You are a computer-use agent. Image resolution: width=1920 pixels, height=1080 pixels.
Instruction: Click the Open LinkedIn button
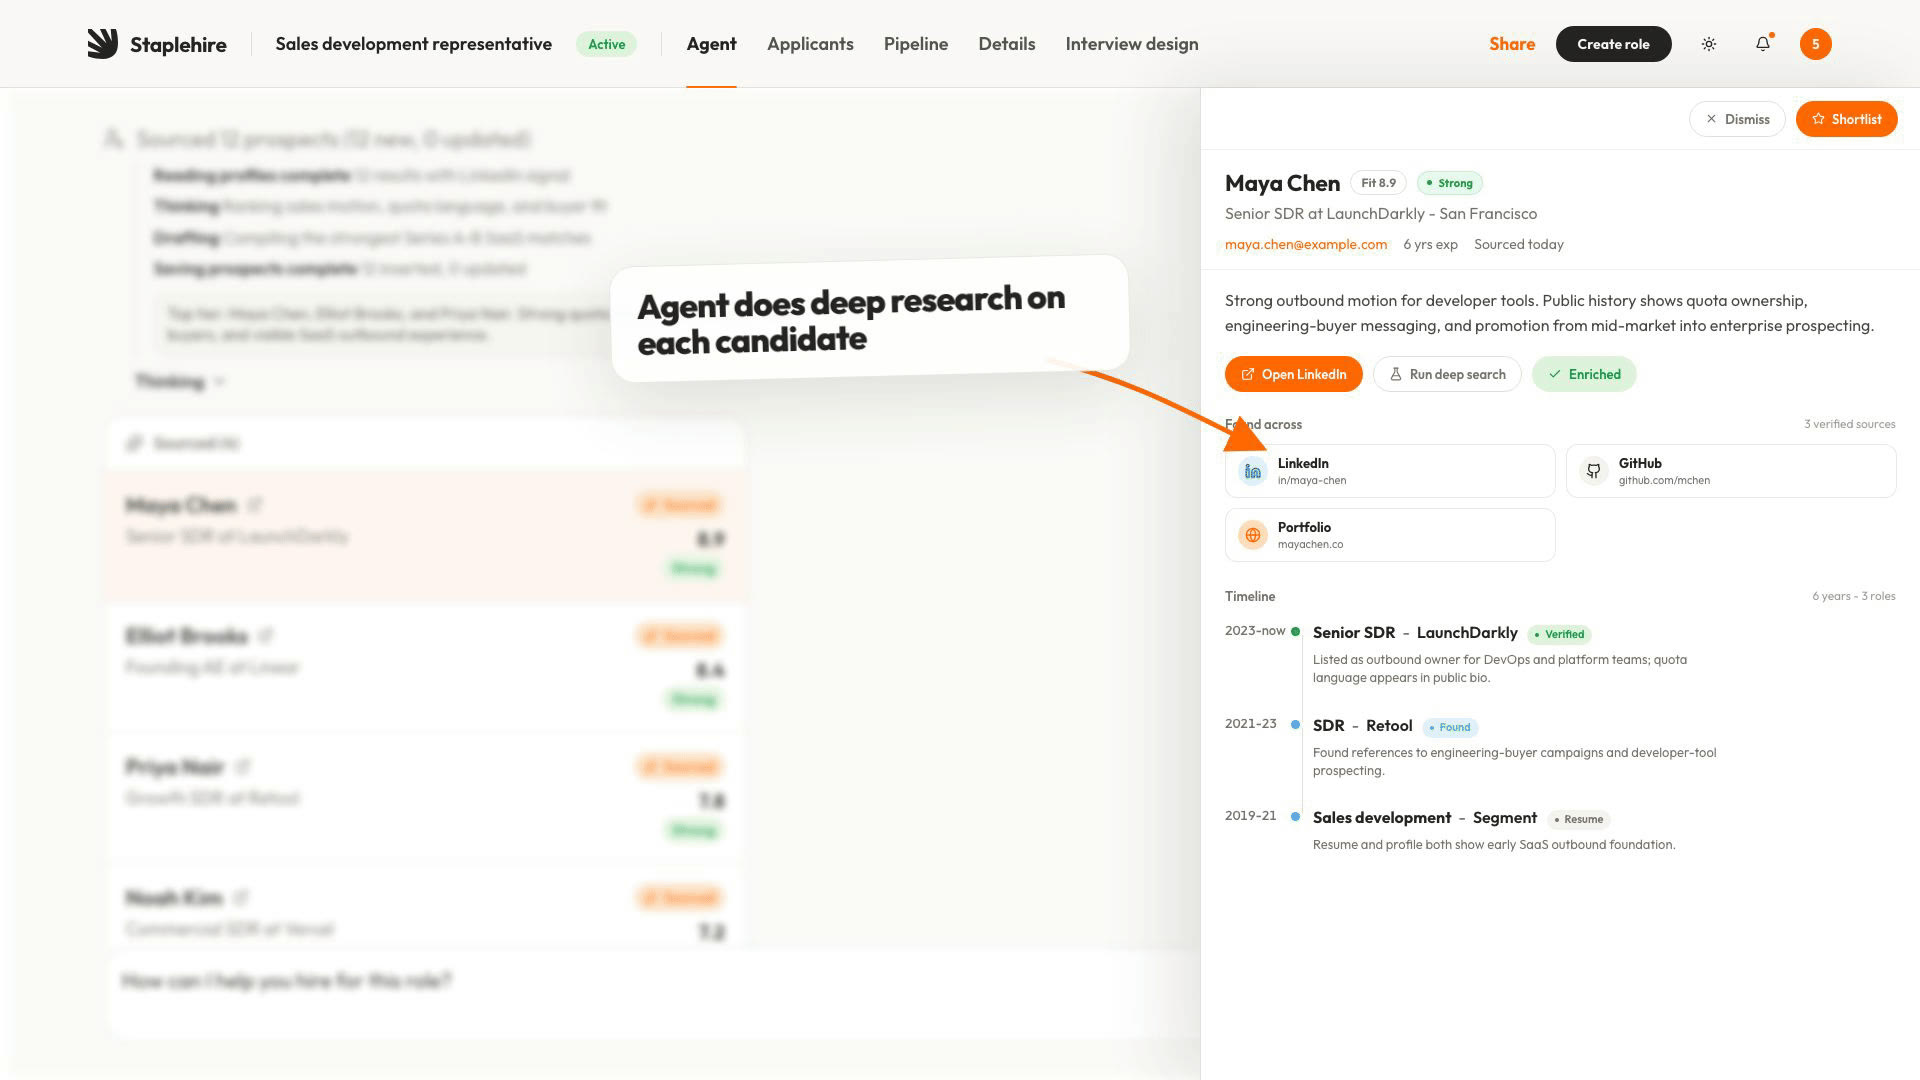(x=1293, y=374)
